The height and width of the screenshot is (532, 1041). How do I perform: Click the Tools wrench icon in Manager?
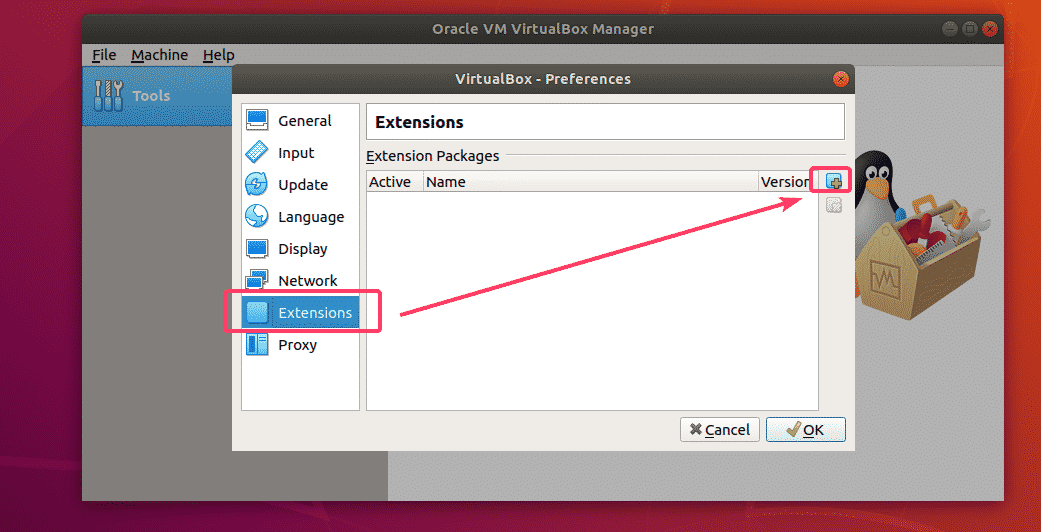(108, 96)
